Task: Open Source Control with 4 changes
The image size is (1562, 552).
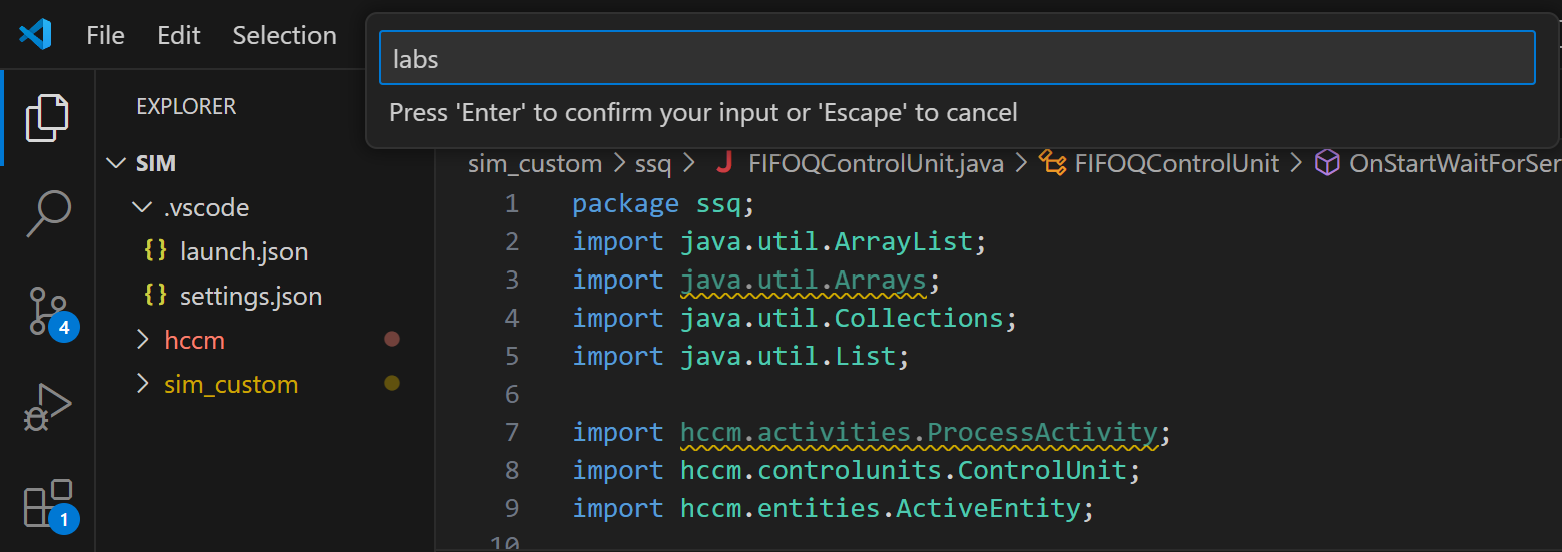Action: point(47,311)
